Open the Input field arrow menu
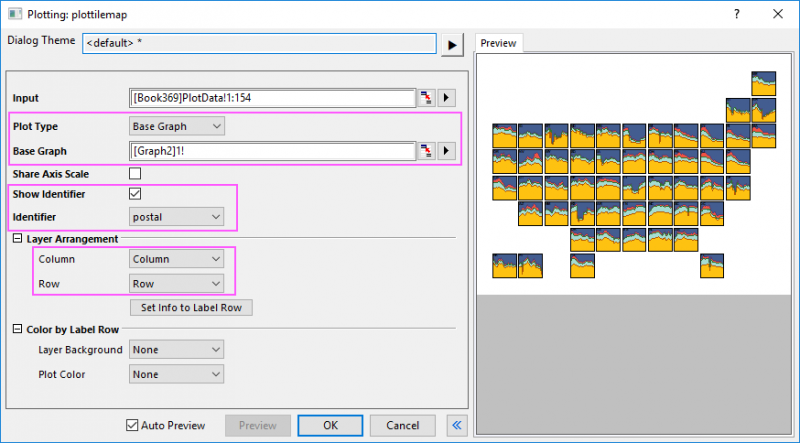Viewport: 800px width, 443px height. click(x=447, y=98)
